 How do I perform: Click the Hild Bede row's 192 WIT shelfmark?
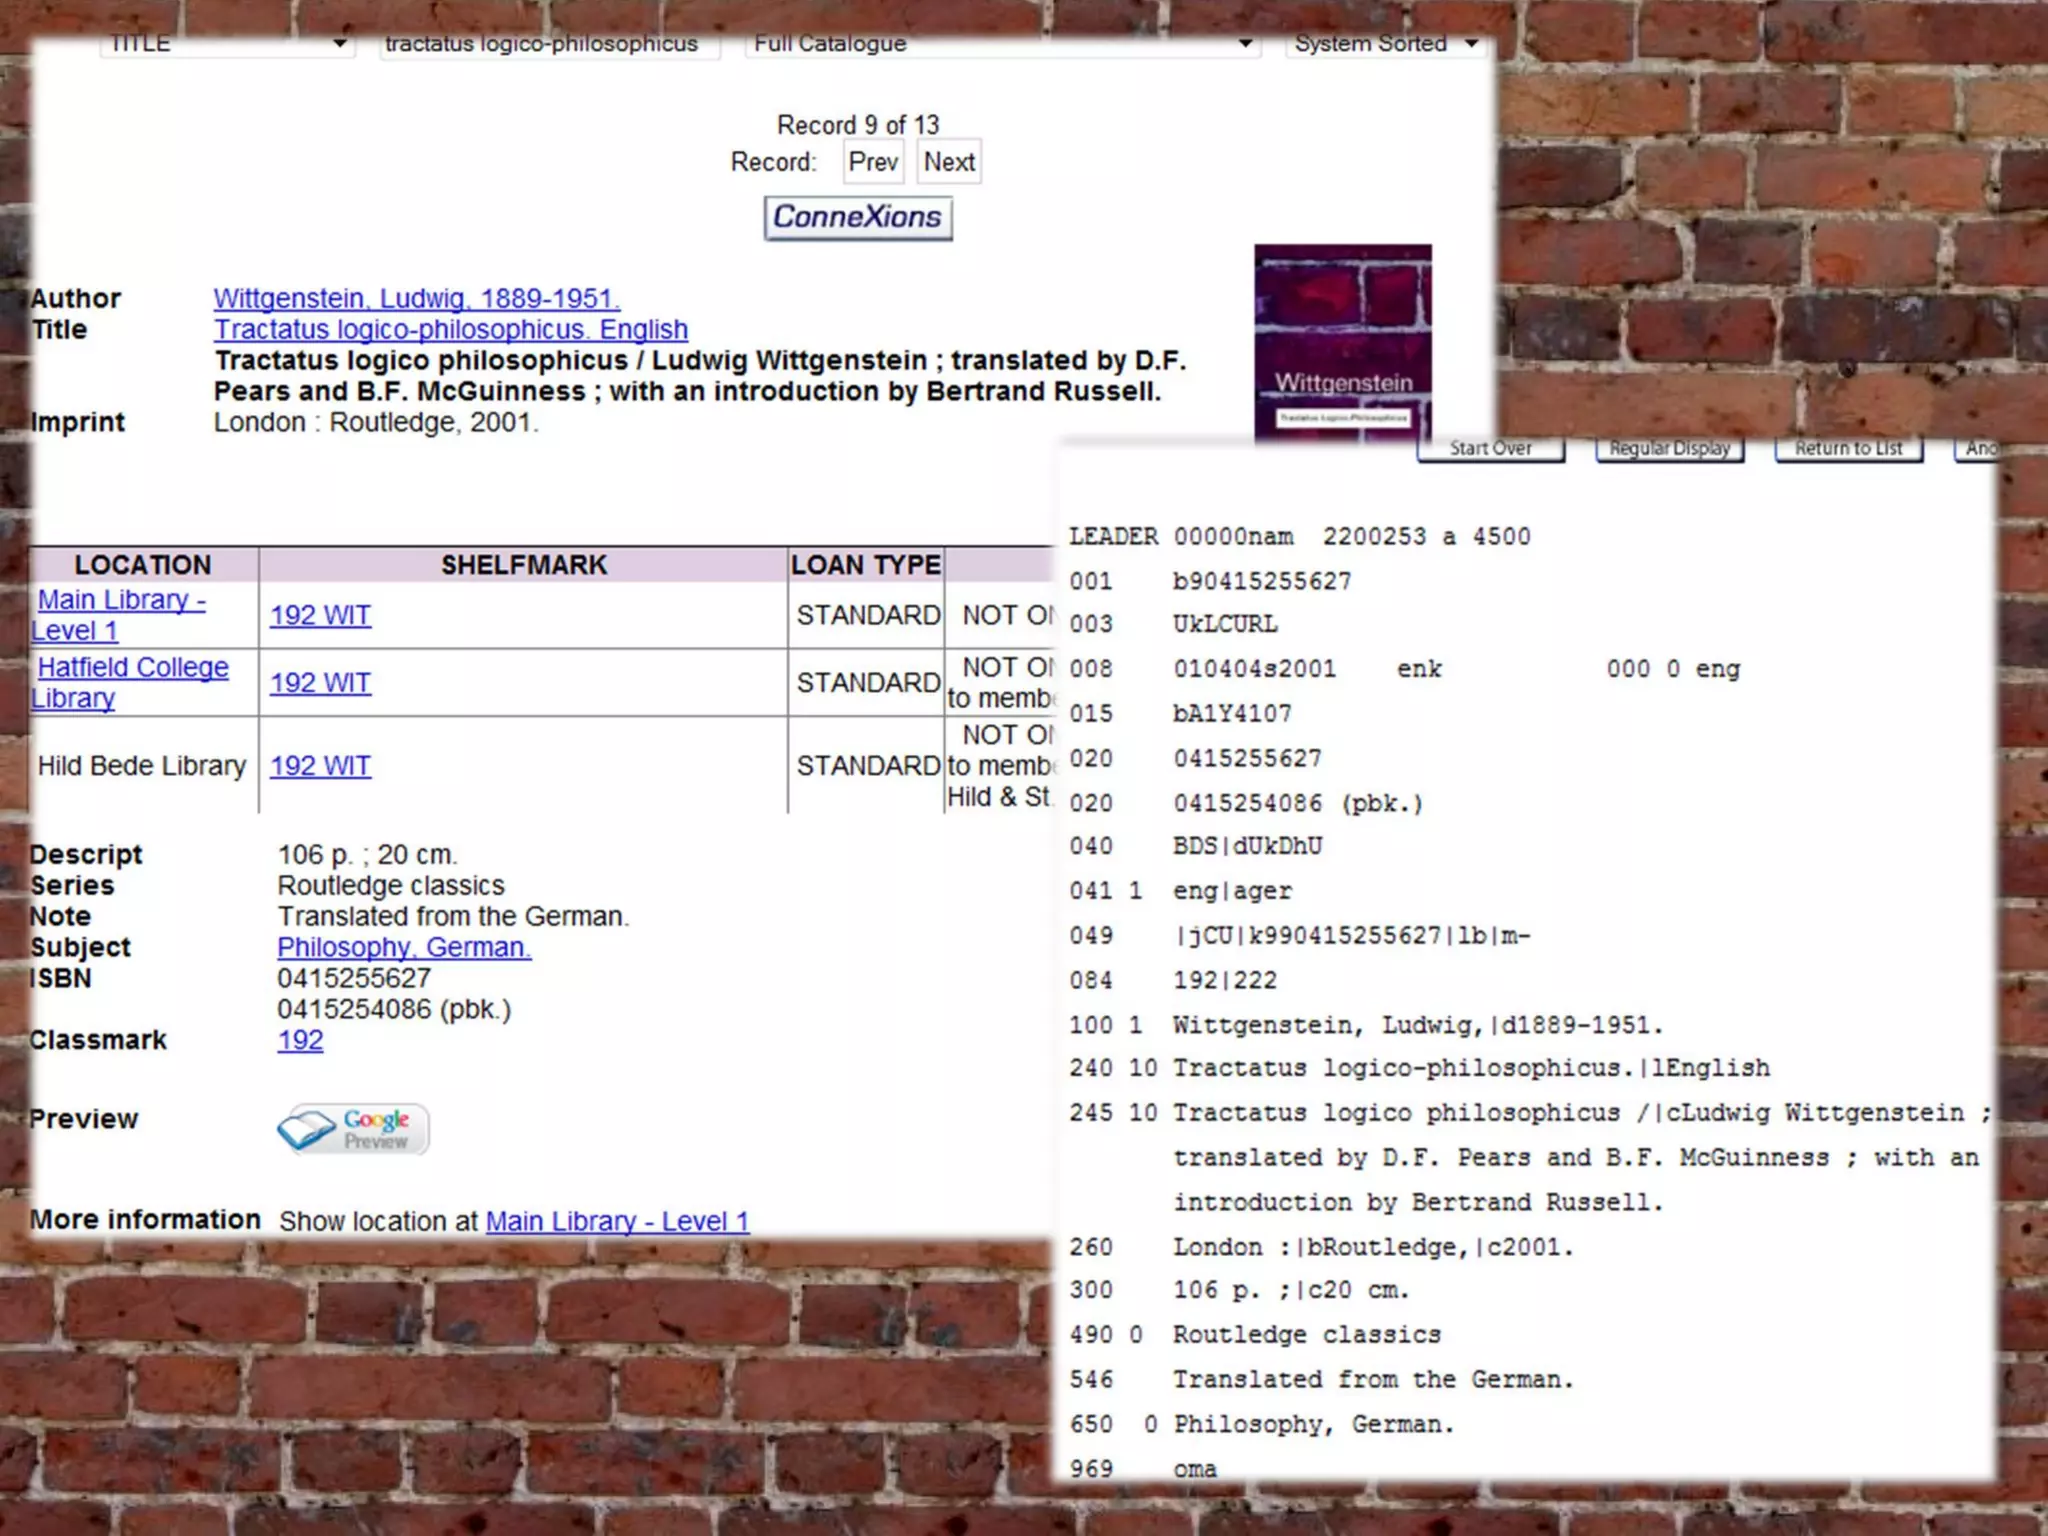[x=320, y=766]
